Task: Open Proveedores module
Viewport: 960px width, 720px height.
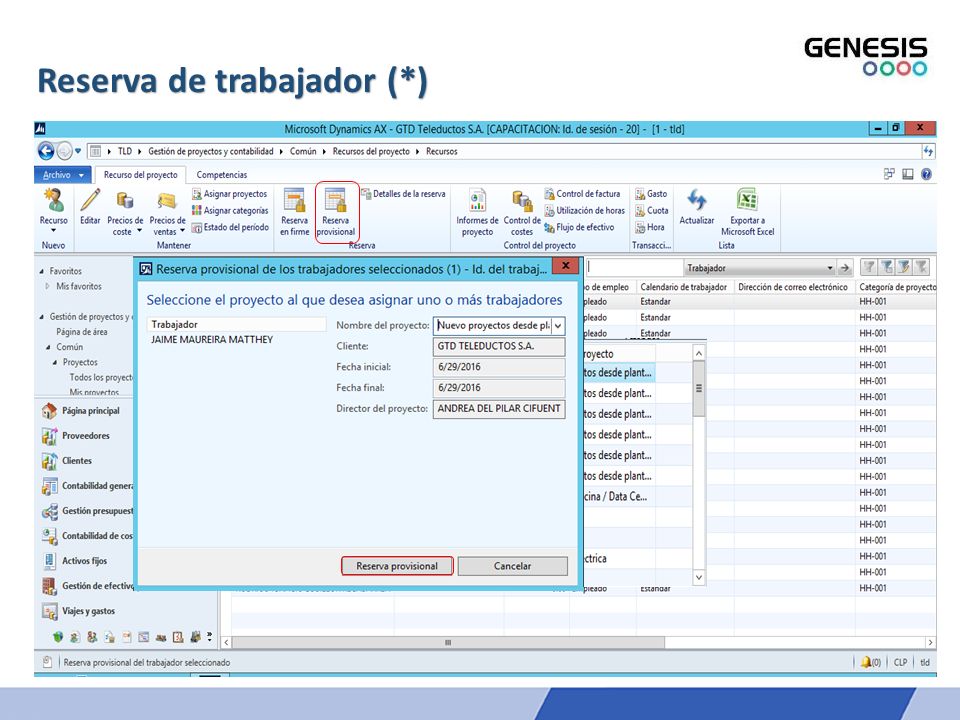Action: (x=76, y=436)
